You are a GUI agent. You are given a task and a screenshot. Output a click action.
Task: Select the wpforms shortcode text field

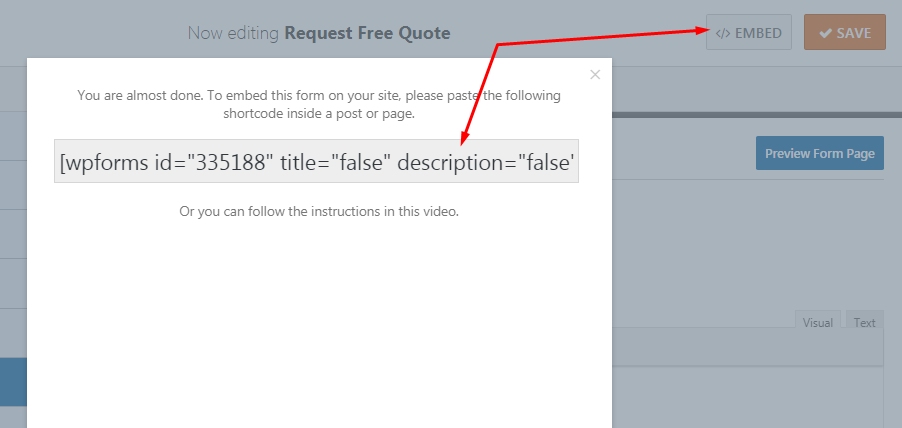click(316, 161)
